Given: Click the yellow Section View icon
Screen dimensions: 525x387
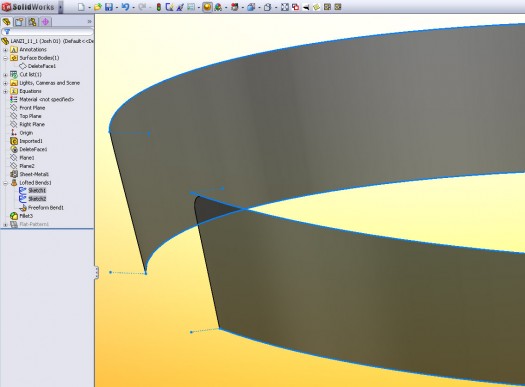Looking at the screenshot, I should (x=316, y=7).
